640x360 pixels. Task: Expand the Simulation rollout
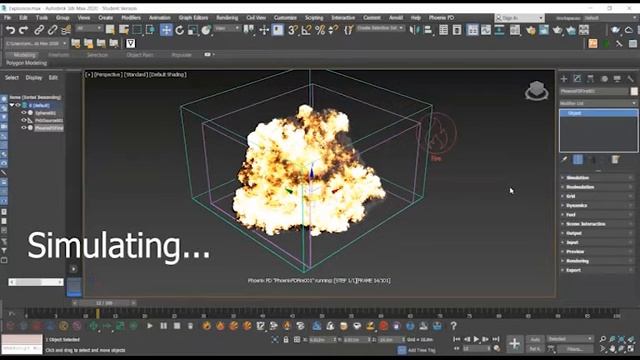click(598, 178)
